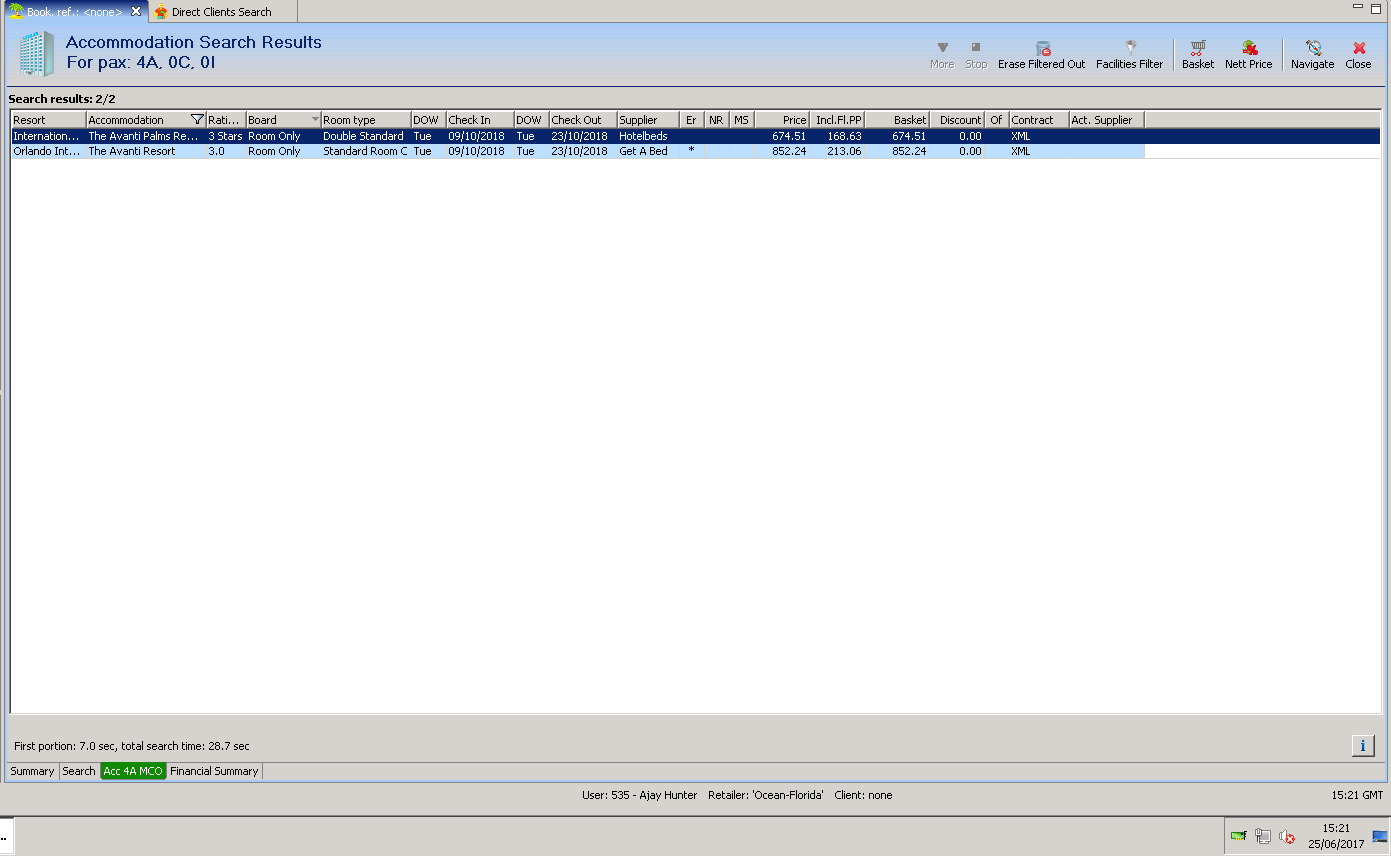Click the muted volume tray icon
The height and width of the screenshot is (856, 1391).
coord(1287,836)
